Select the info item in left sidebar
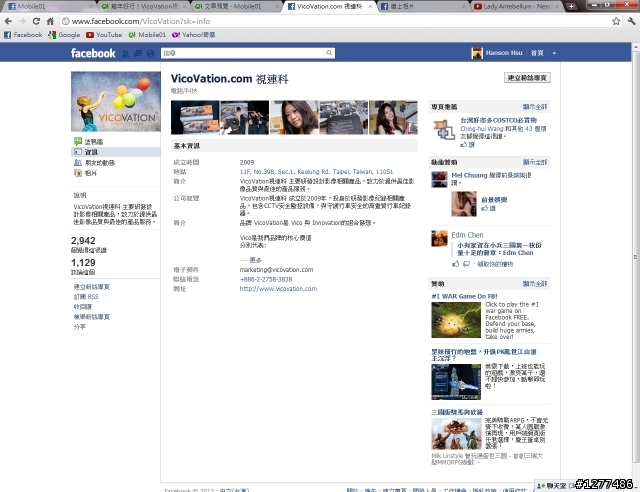This screenshot has height=492, width=640. point(116,152)
